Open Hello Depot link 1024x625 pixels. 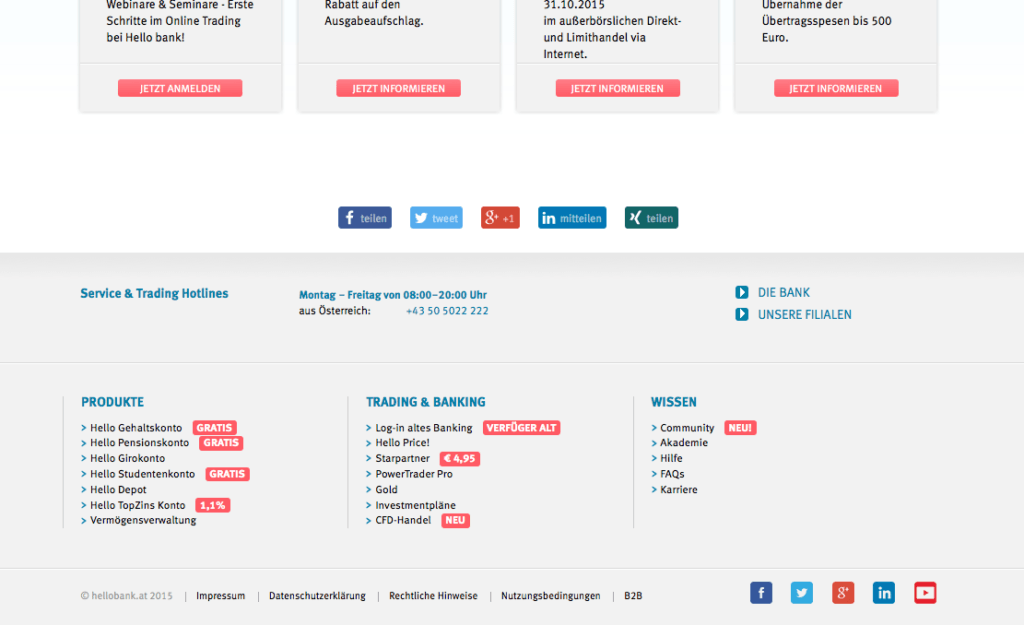tap(118, 490)
